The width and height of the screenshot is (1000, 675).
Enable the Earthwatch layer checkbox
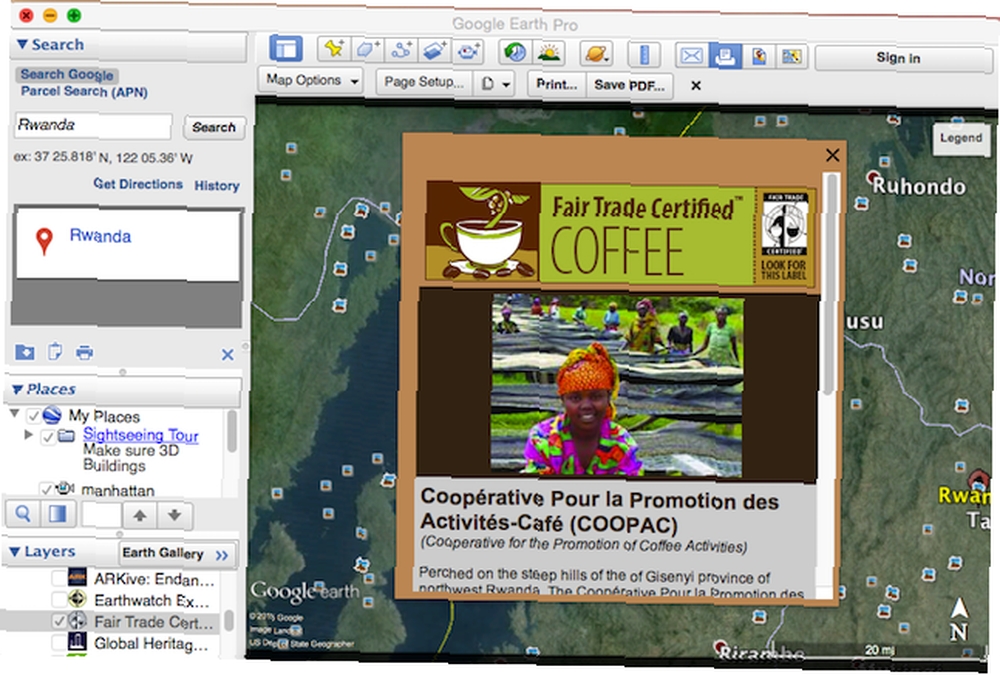pos(59,599)
